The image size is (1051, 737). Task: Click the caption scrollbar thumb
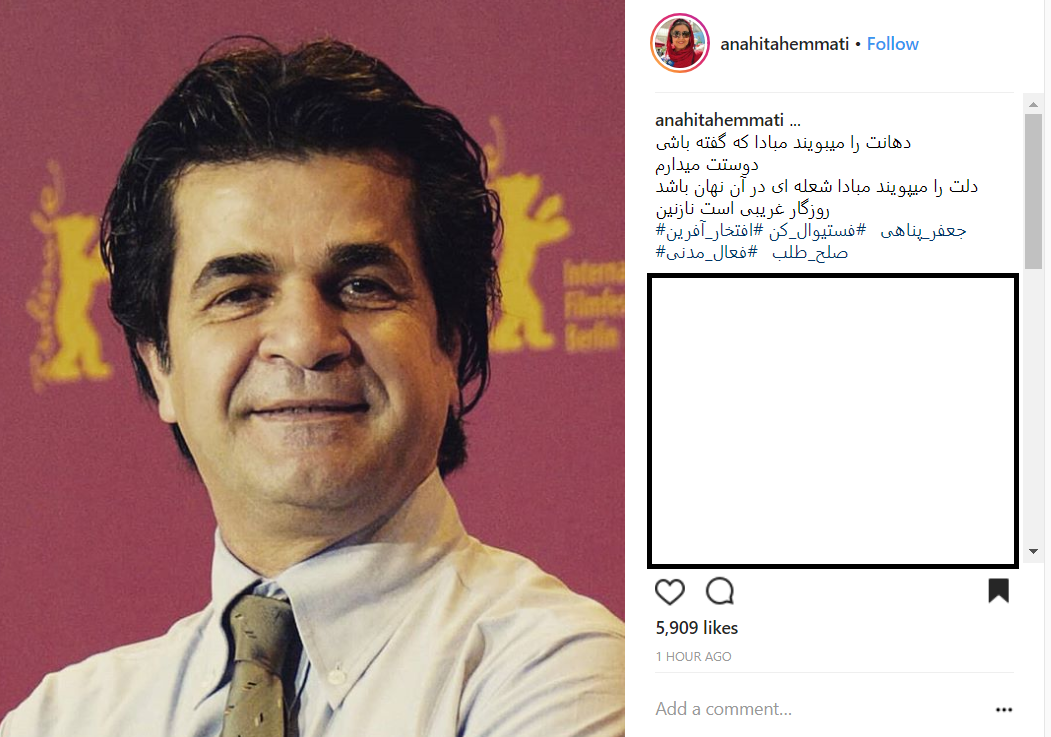coord(1033,191)
